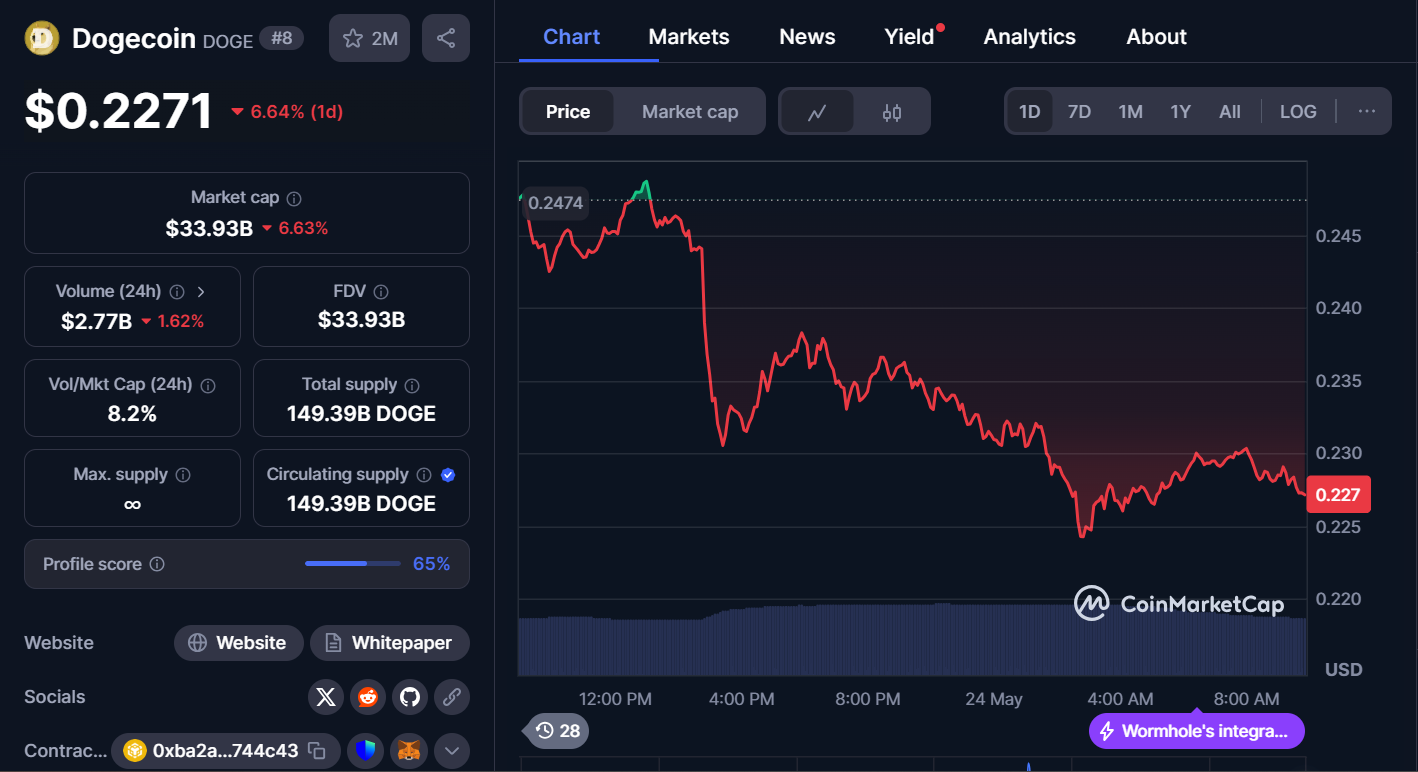The height and width of the screenshot is (772, 1418).
Task: Show FDV info icon
Action: tap(381, 292)
